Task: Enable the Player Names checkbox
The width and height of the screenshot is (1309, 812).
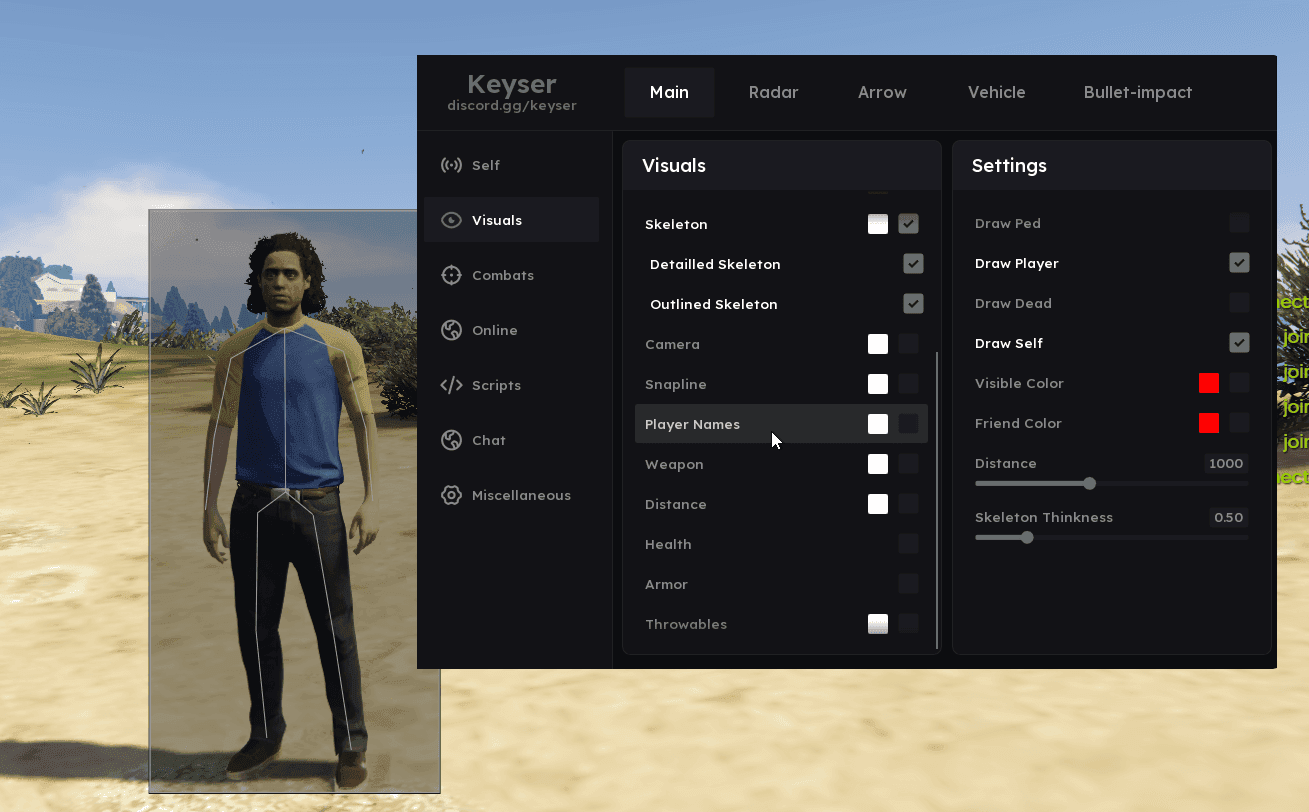Action: point(908,424)
